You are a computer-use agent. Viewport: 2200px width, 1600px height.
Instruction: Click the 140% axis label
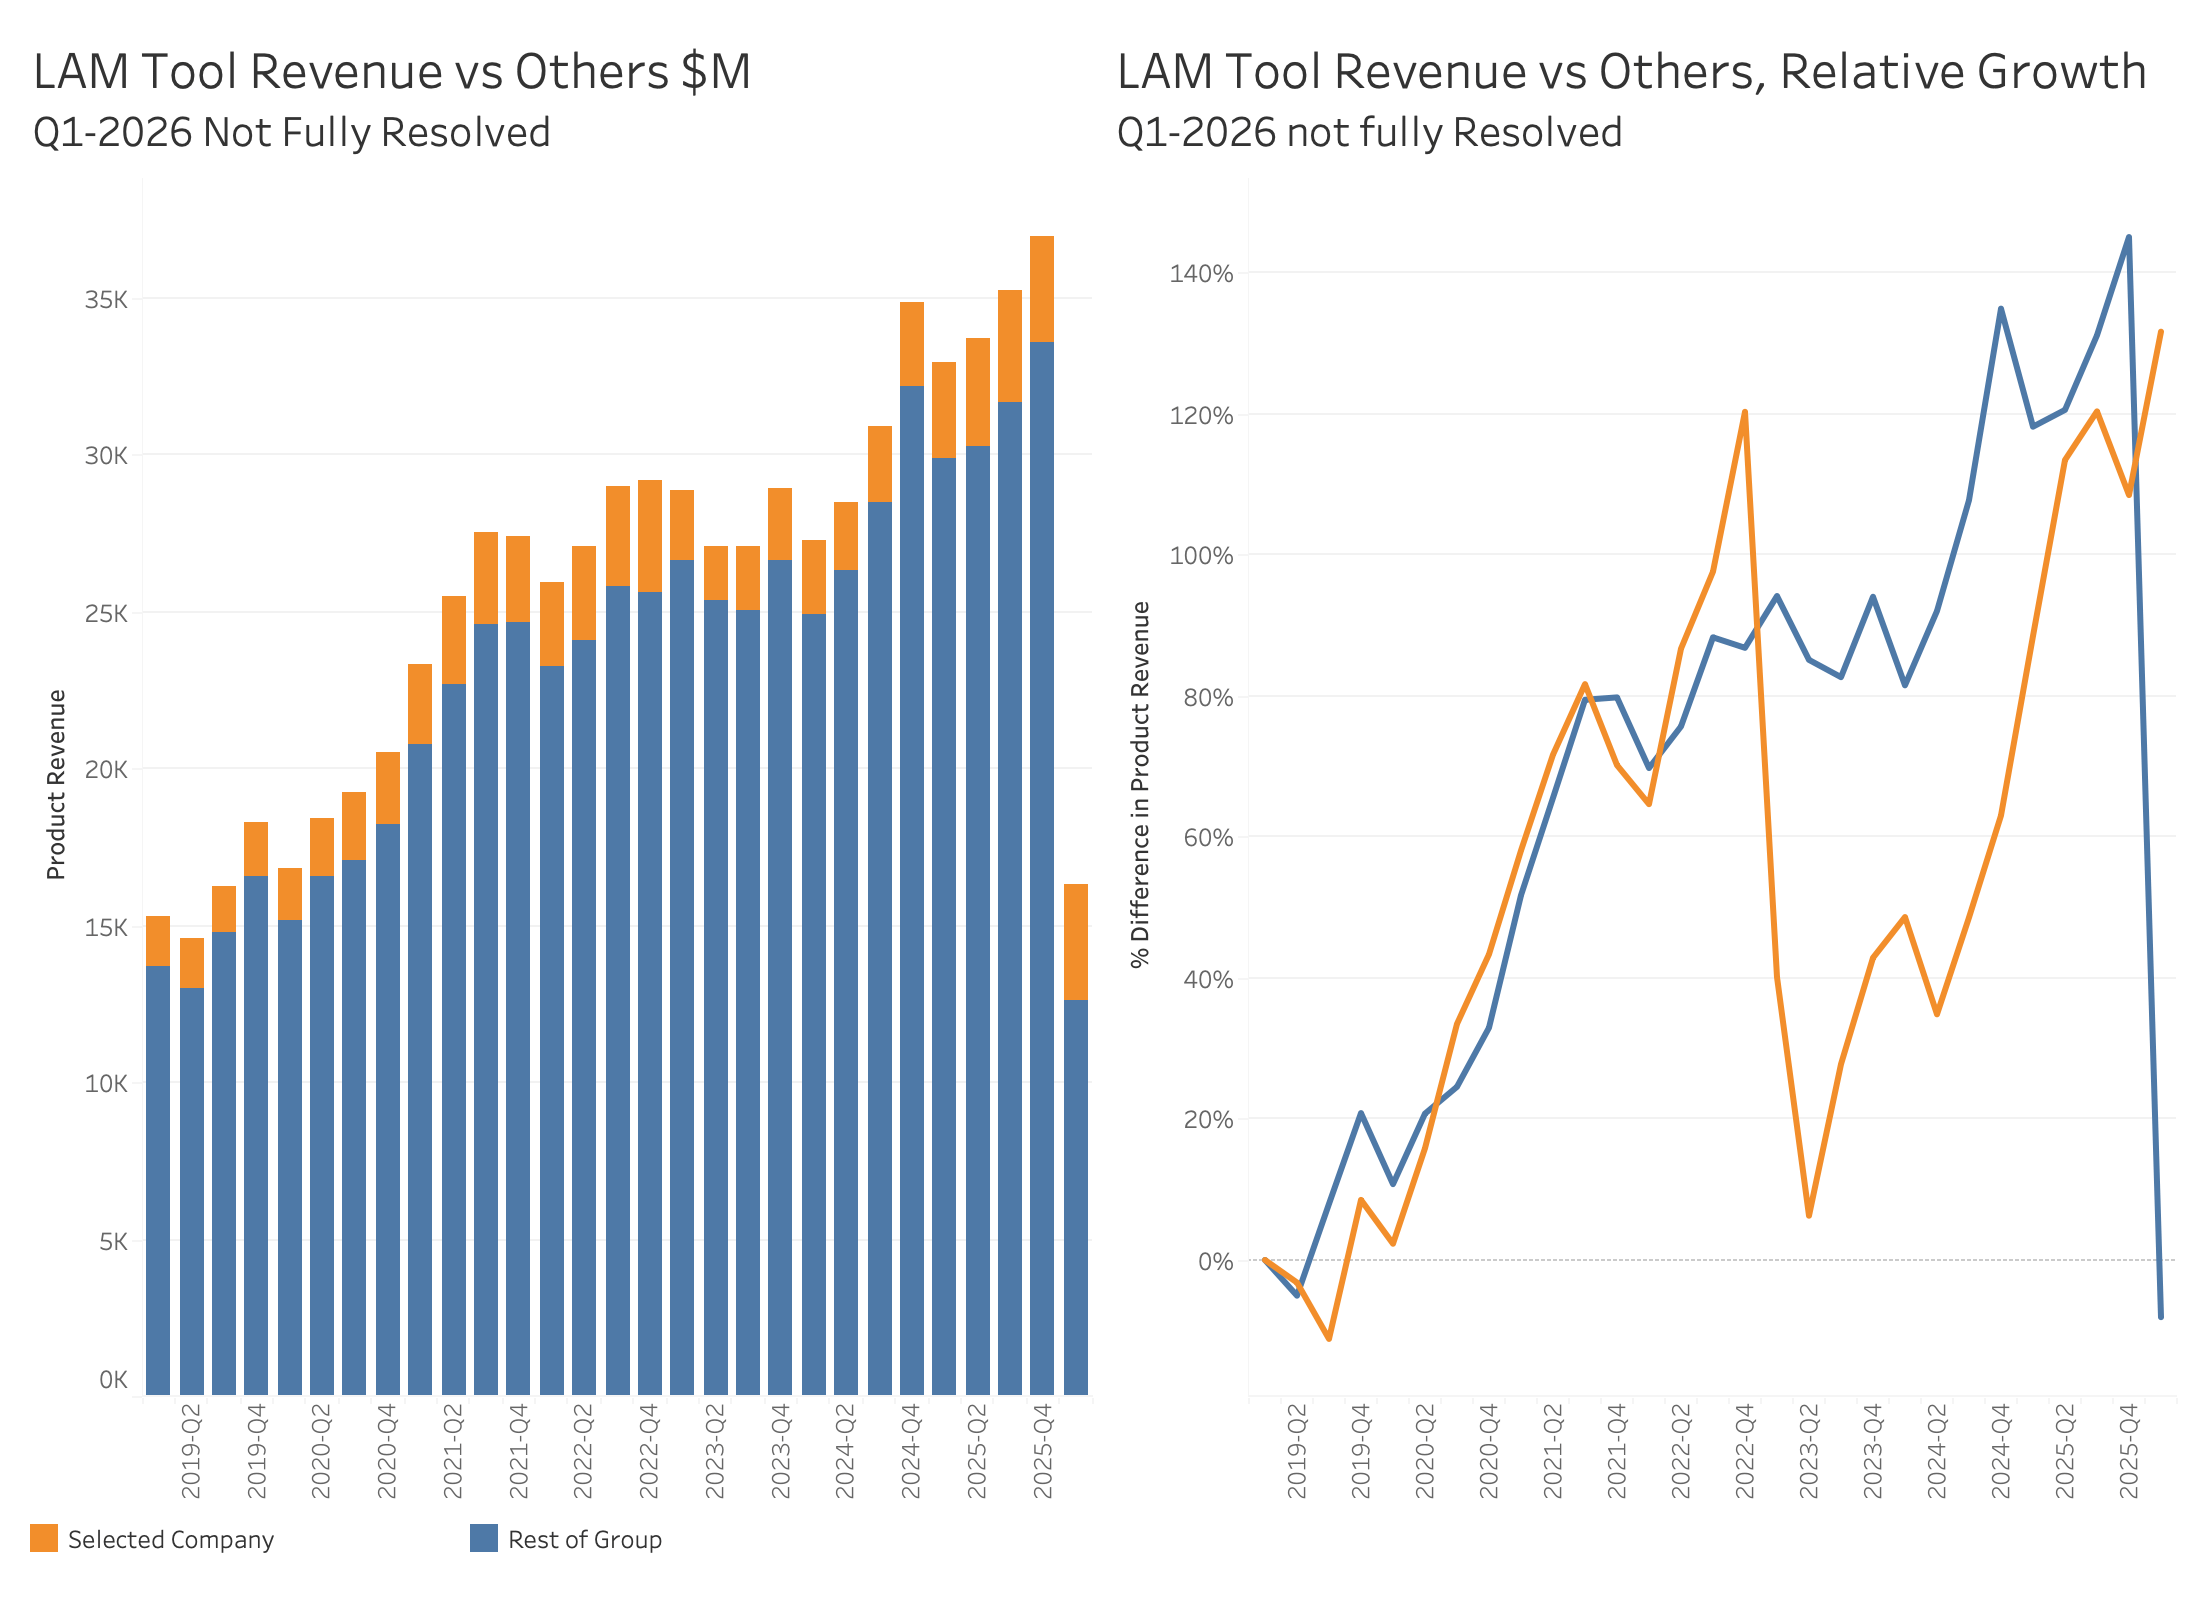1201,273
